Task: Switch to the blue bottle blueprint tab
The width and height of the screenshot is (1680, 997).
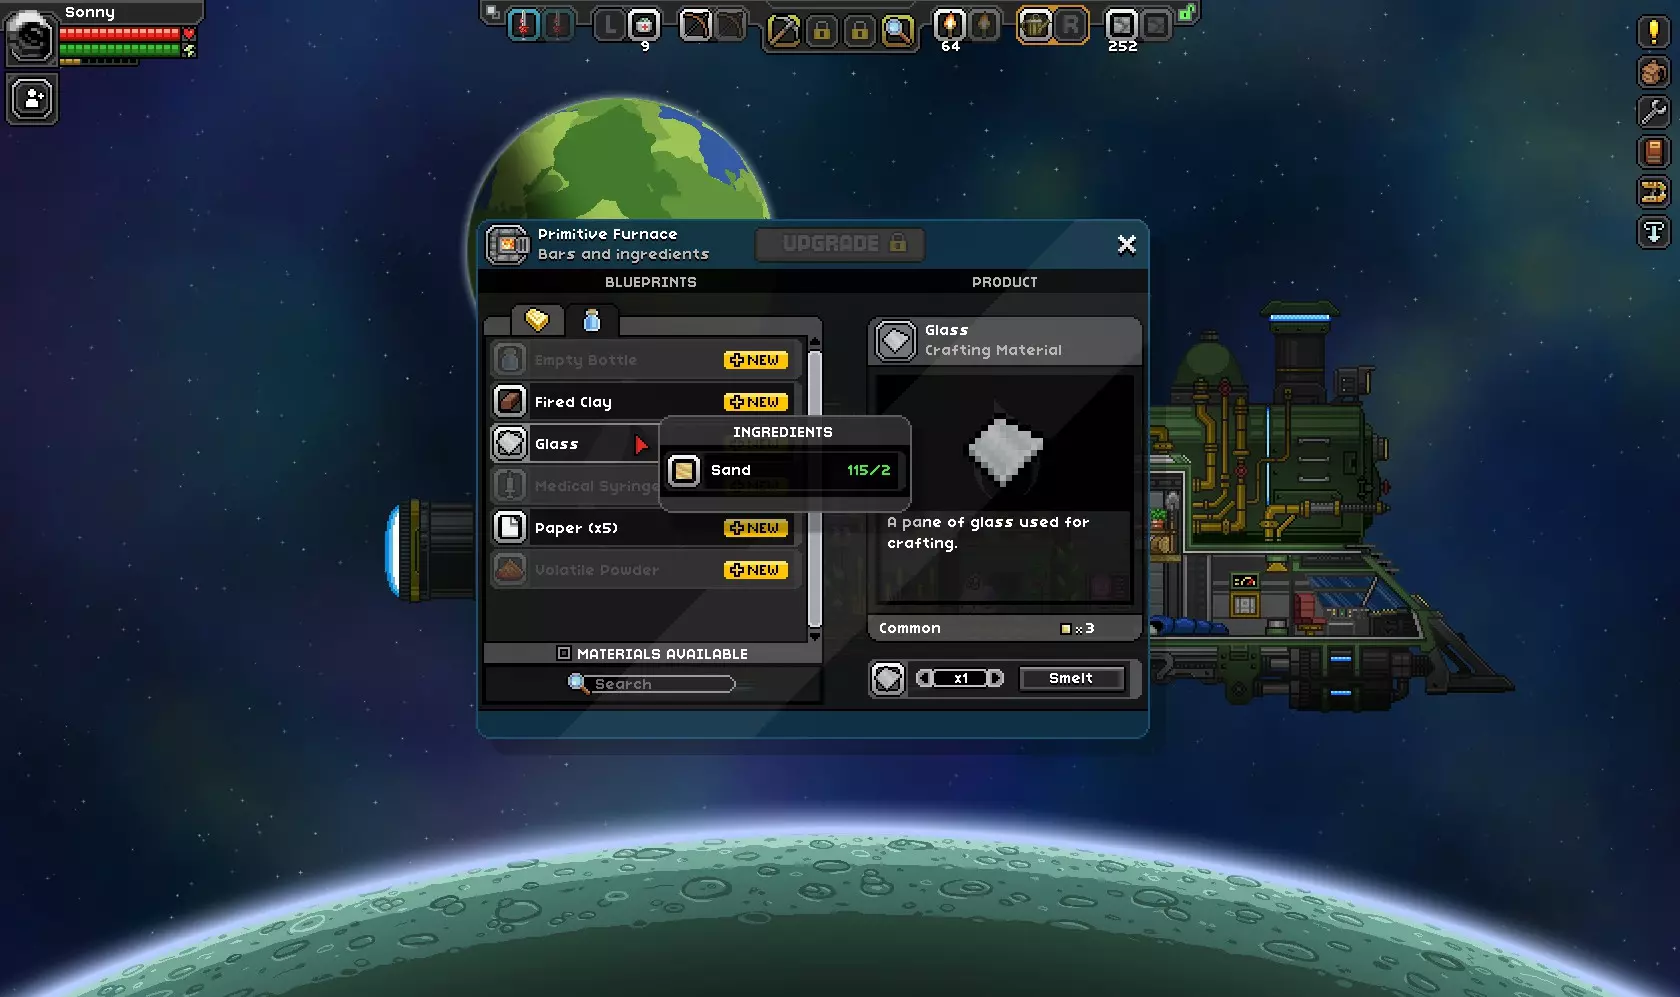Action: pyautogui.click(x=592, y=320)
